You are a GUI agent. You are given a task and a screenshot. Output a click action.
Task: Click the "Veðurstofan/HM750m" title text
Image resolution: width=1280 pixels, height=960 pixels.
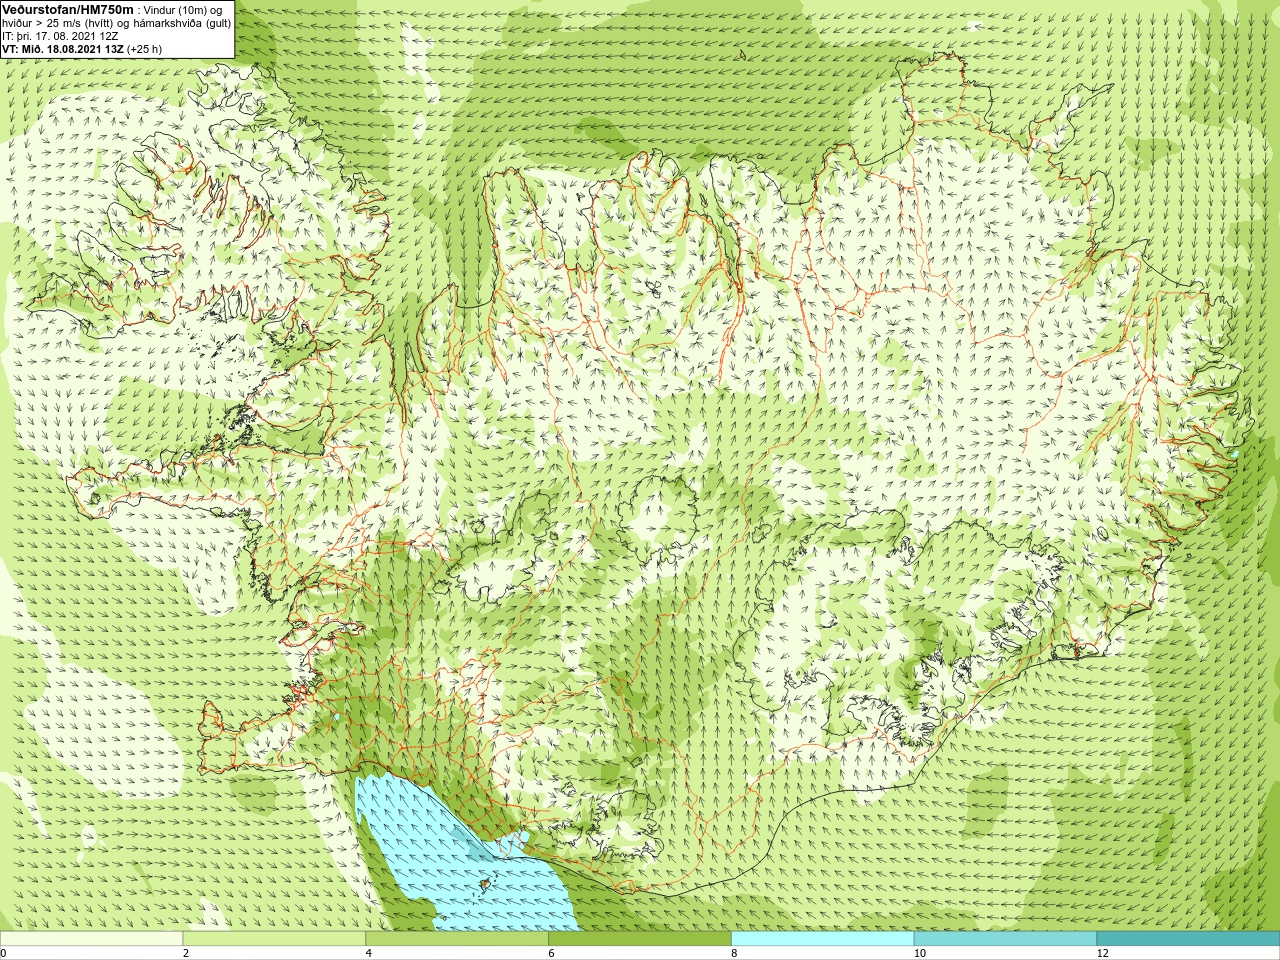[x=68, y=9]
